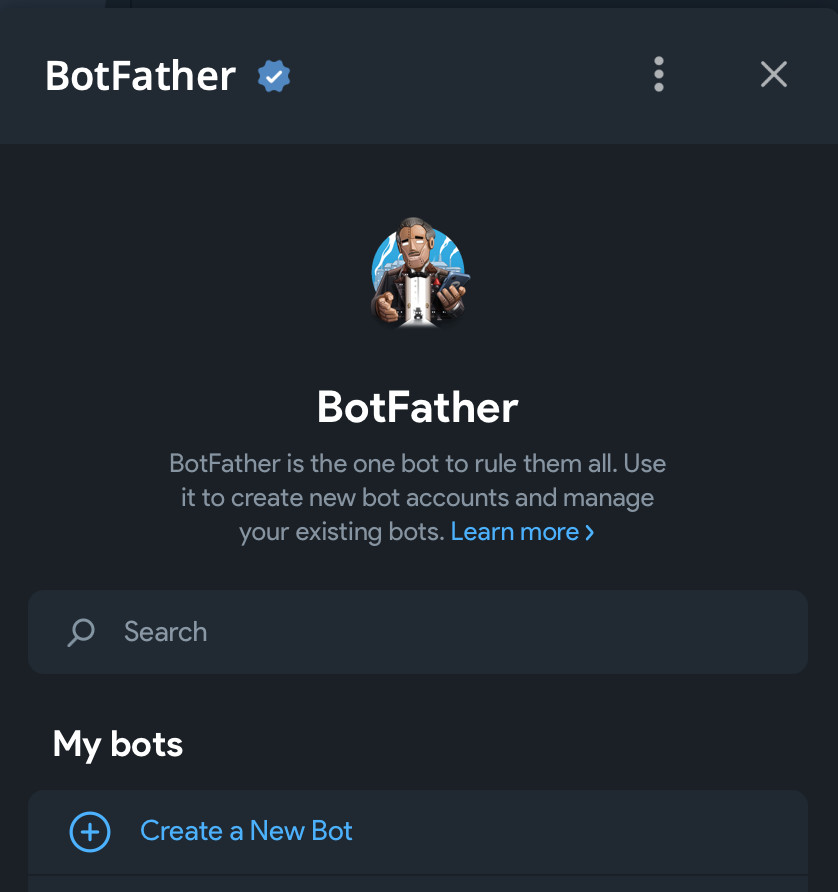
Task: Click the right side of the Create a New Bot row
Action: tap(700, 831)
